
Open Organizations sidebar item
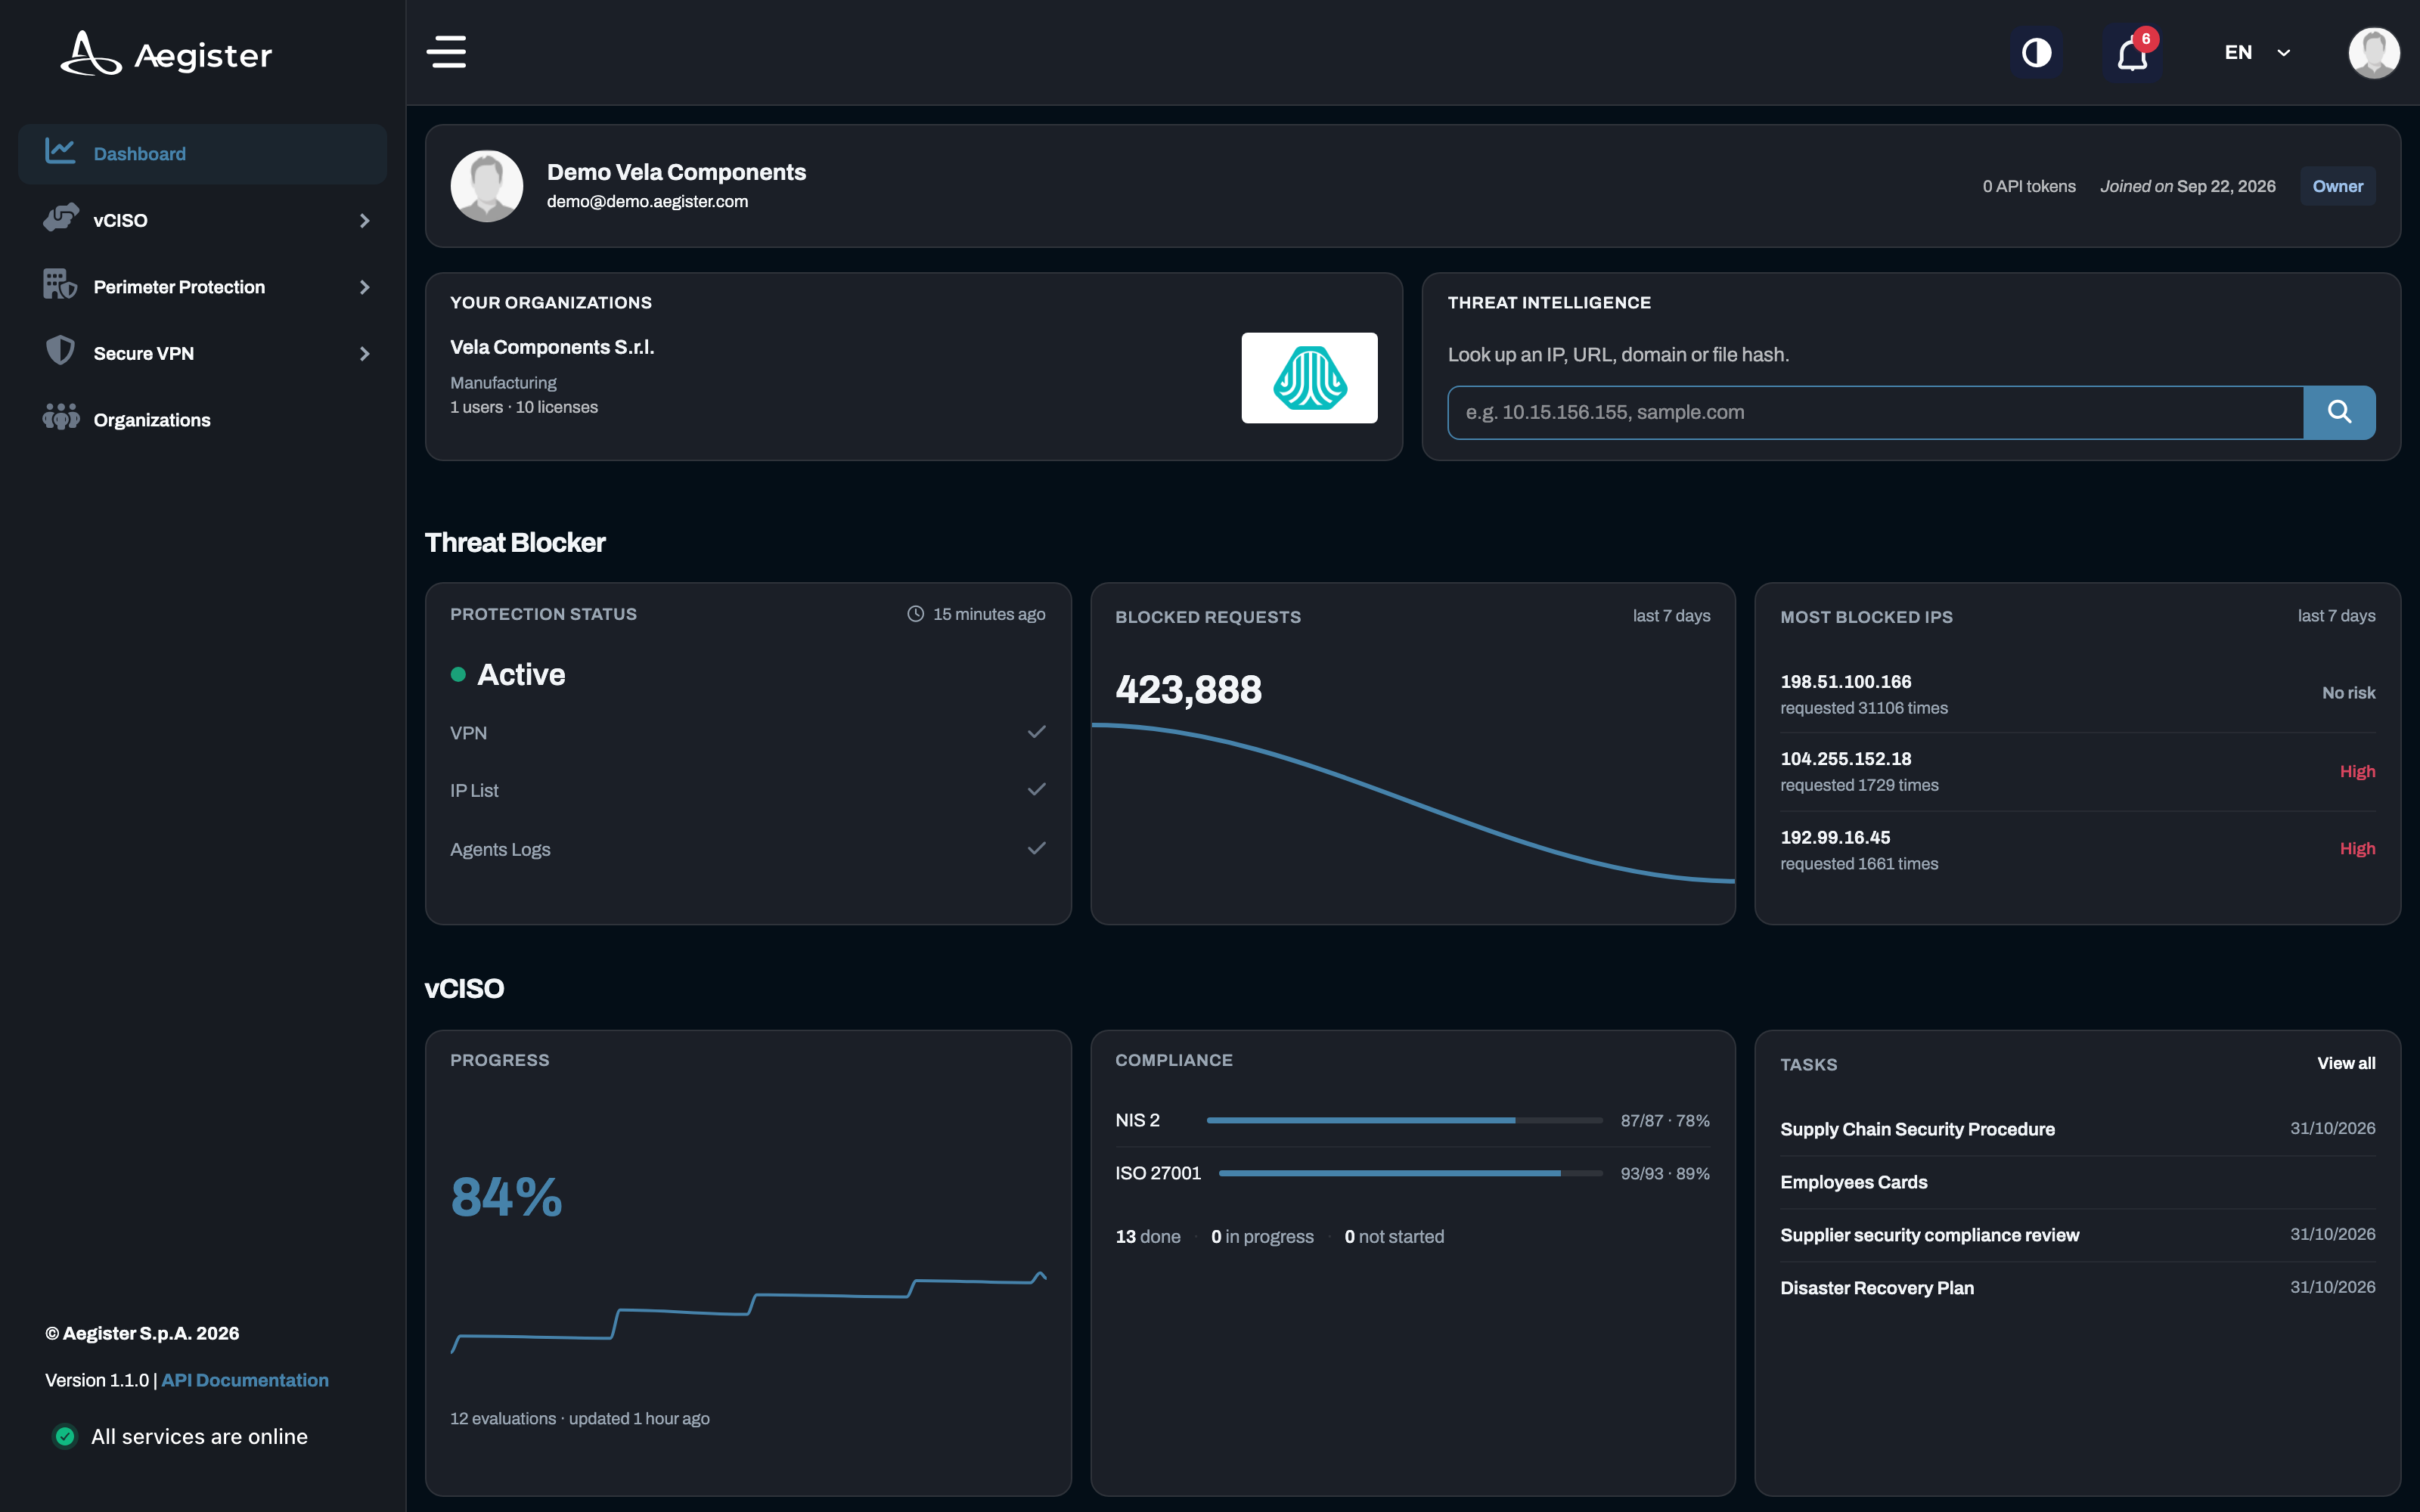(x=202, y=420)
